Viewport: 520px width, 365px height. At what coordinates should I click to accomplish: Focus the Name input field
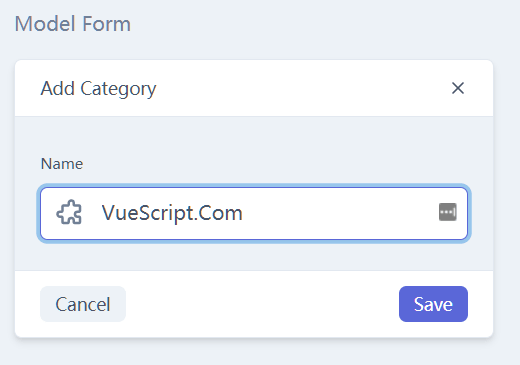(254, 213)
